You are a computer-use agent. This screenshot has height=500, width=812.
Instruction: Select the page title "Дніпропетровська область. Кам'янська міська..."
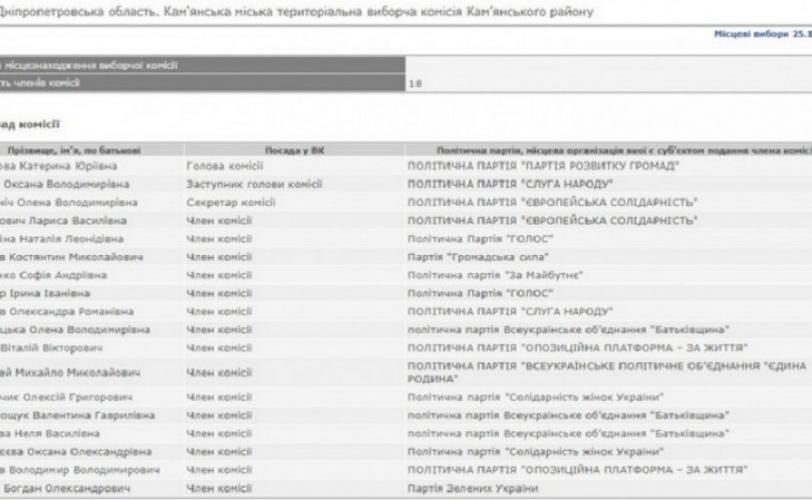coord(296,11)
